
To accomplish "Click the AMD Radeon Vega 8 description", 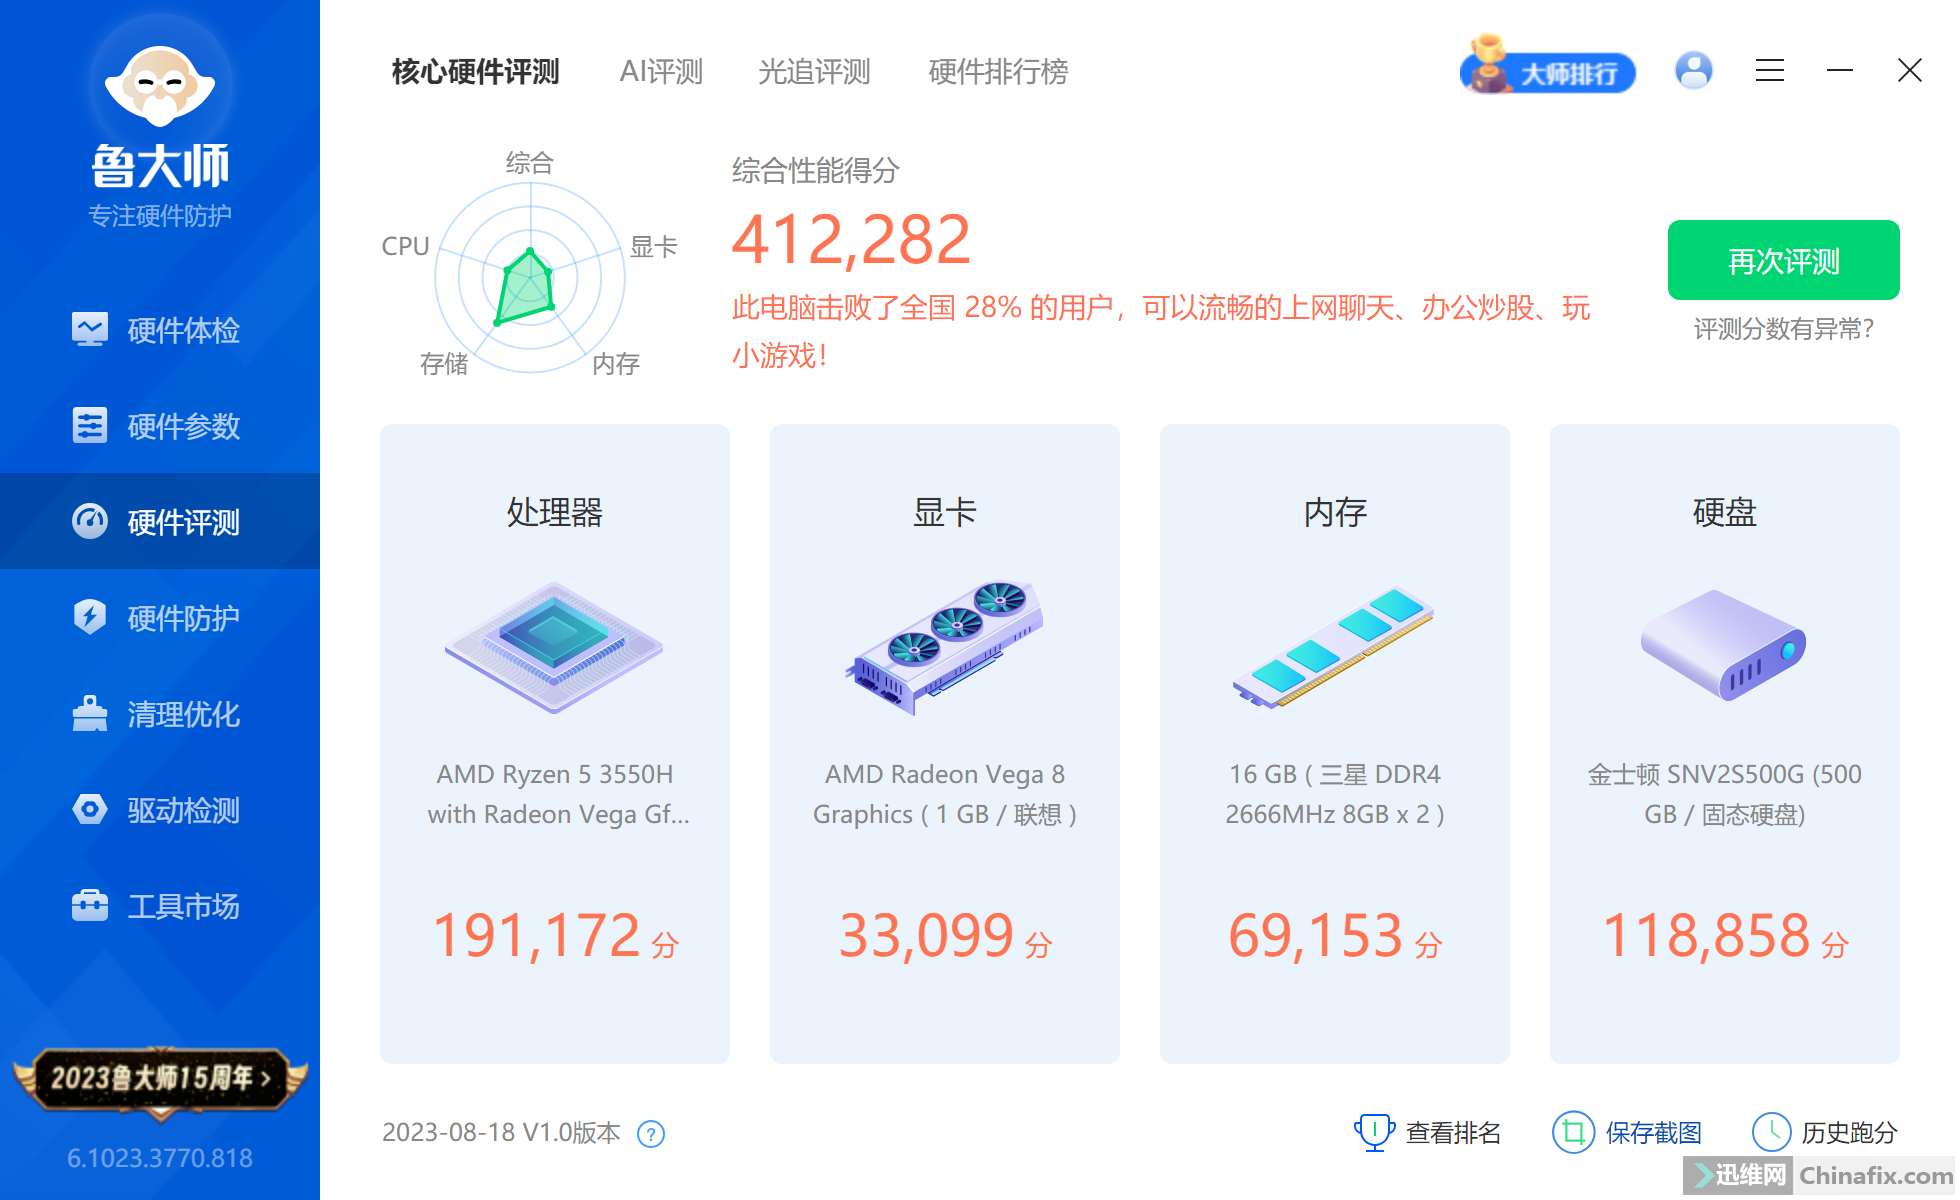I will [x=945, y=794].
